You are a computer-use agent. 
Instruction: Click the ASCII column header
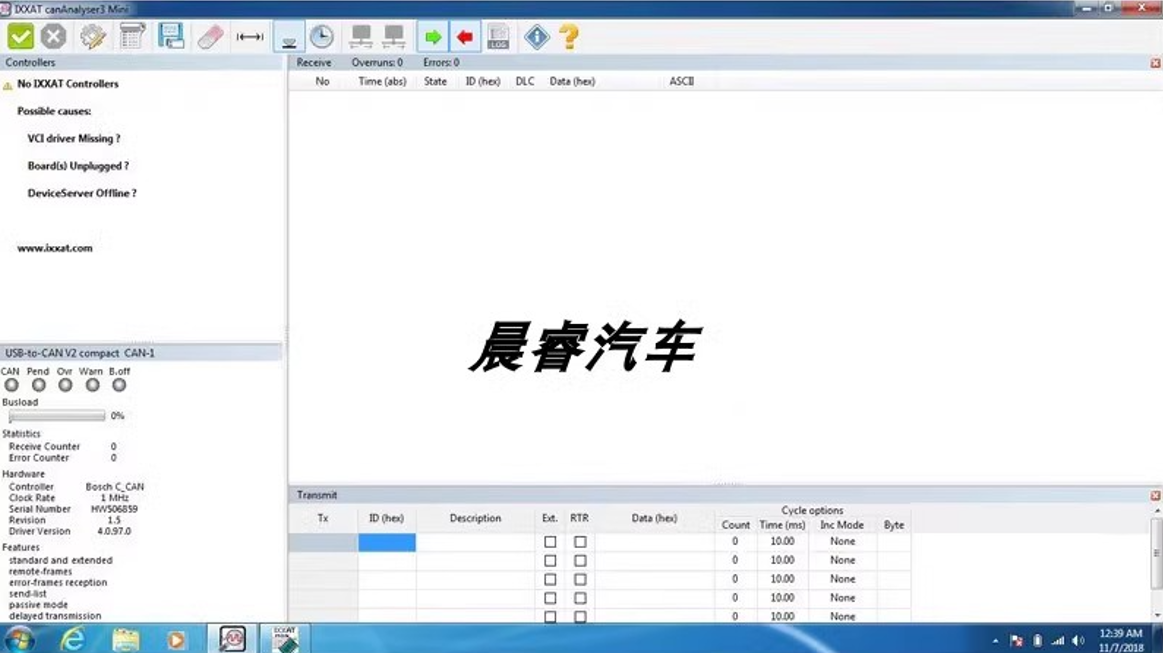(682, 82)
